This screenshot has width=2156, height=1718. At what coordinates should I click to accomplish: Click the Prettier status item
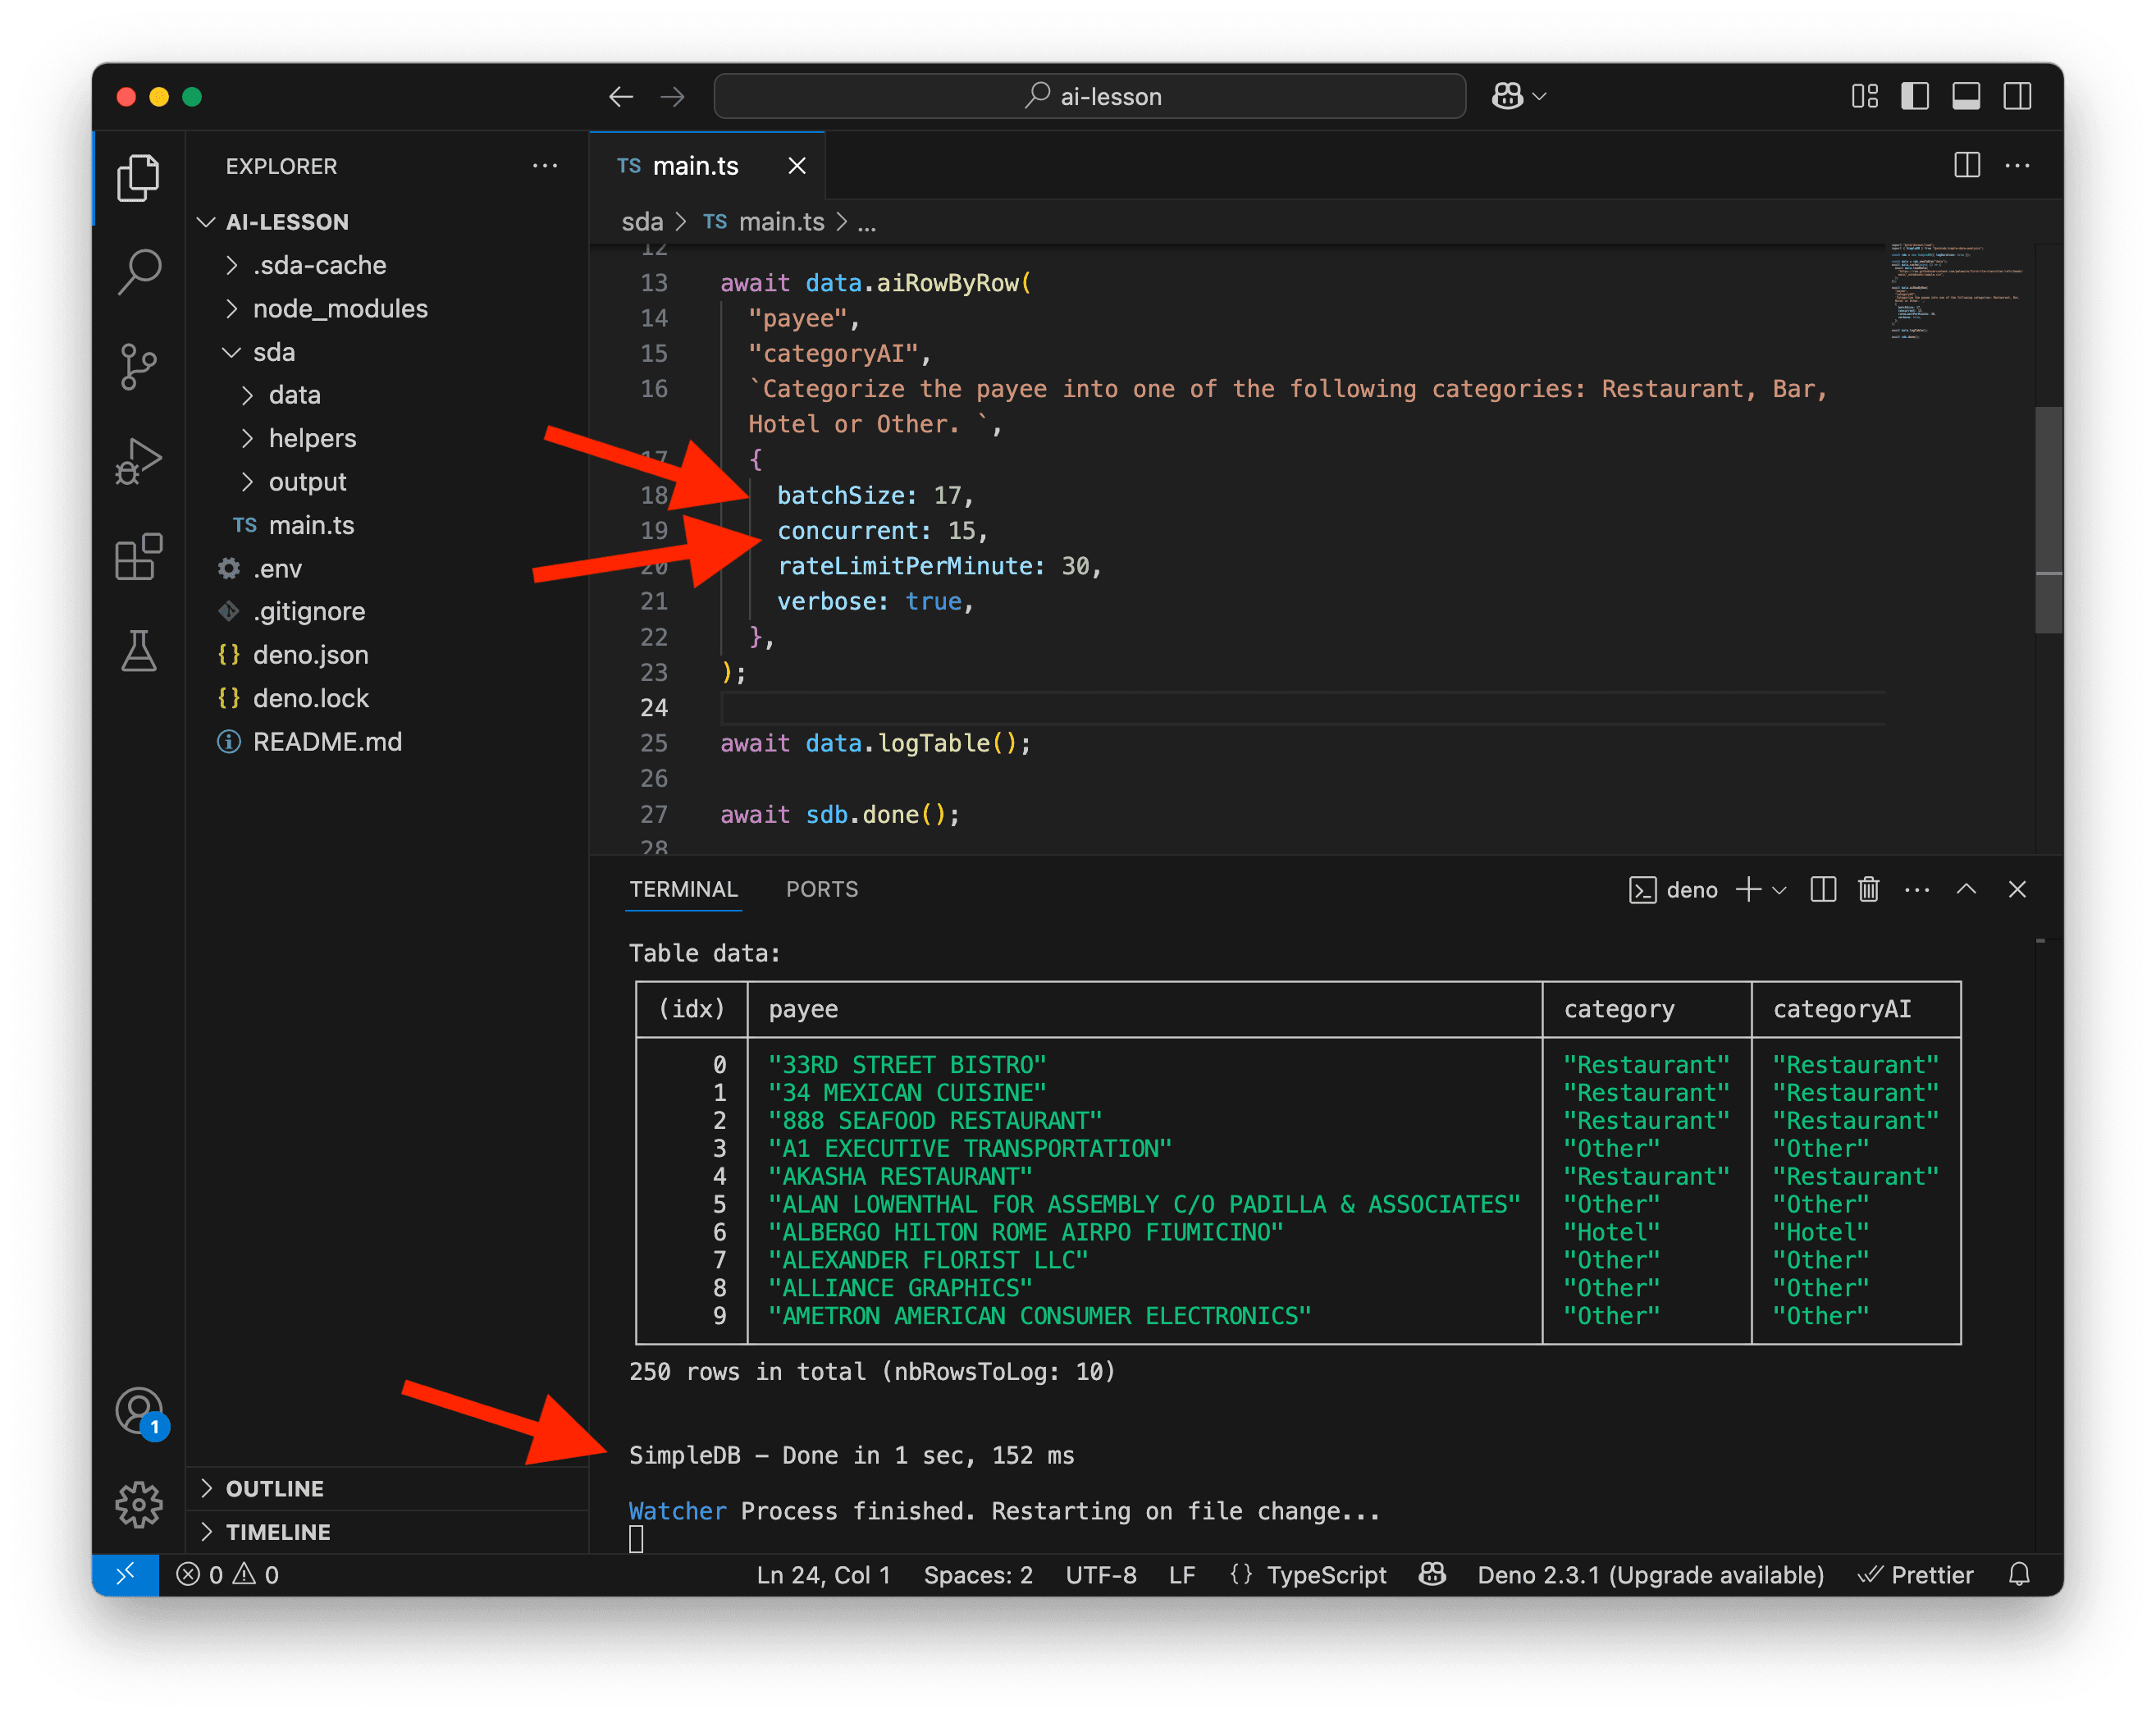click(x=1915, y=1574)
